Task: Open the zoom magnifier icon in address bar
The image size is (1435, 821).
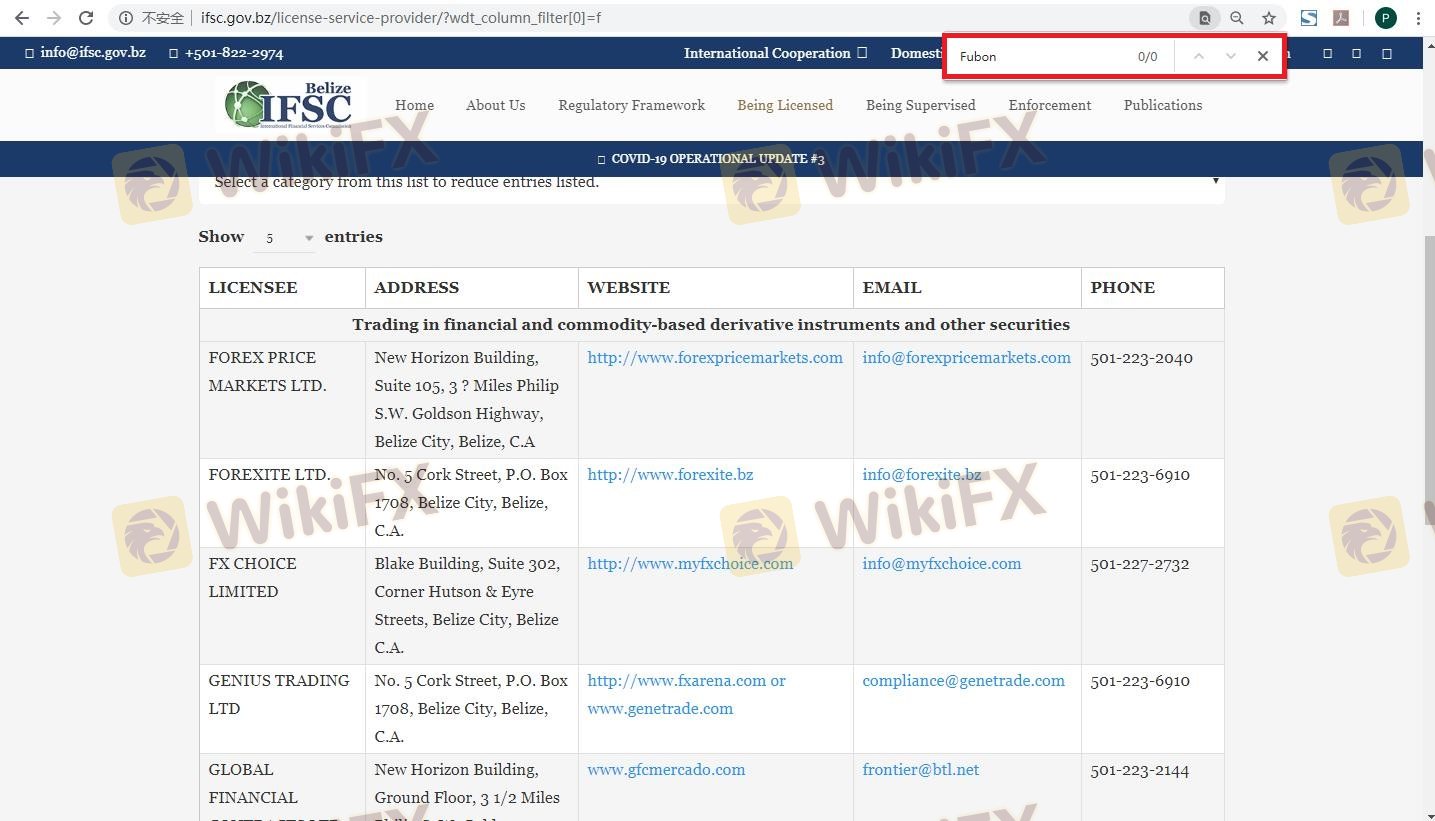Action: [x=1237, y=18]
